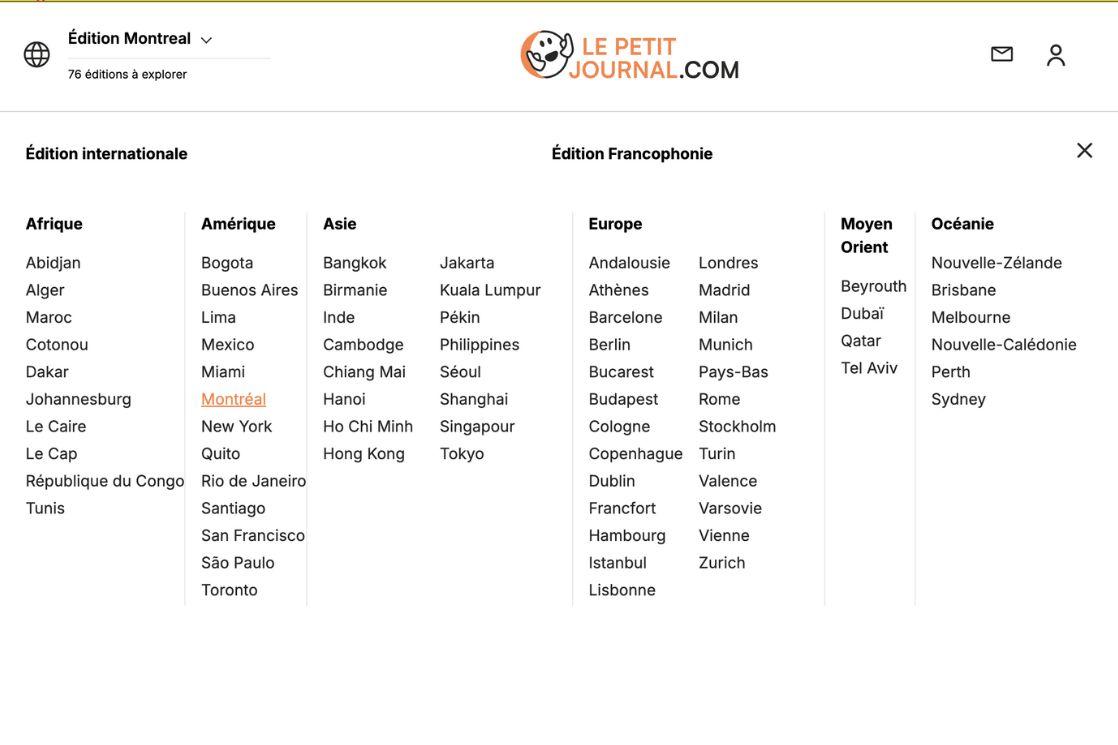The image size is (1118, 745).
Task: Go to the Lisbonne edition
Action: (622, 590)
